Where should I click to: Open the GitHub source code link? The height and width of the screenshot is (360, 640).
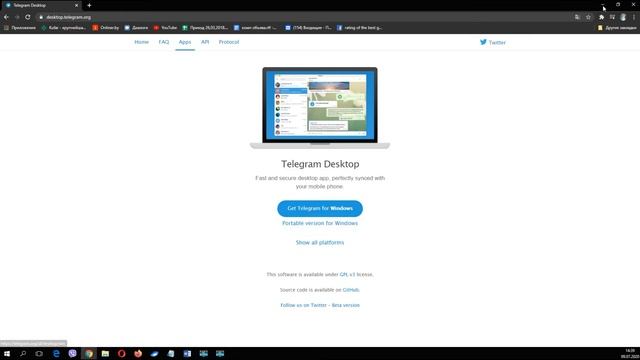coord(351,290)
